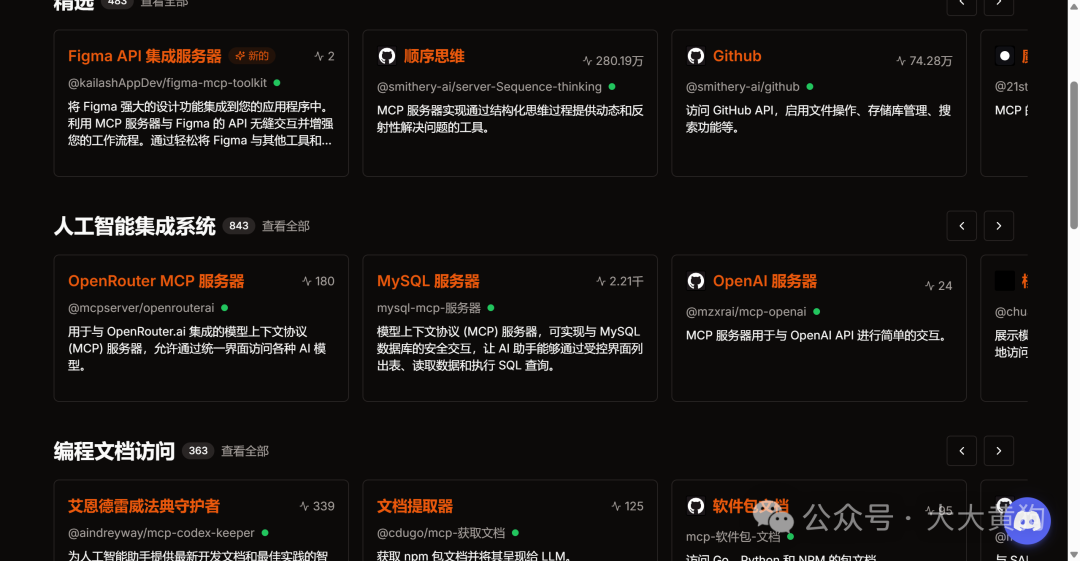Open 查看全部 for 人工智能集成系统

(286, 226)
